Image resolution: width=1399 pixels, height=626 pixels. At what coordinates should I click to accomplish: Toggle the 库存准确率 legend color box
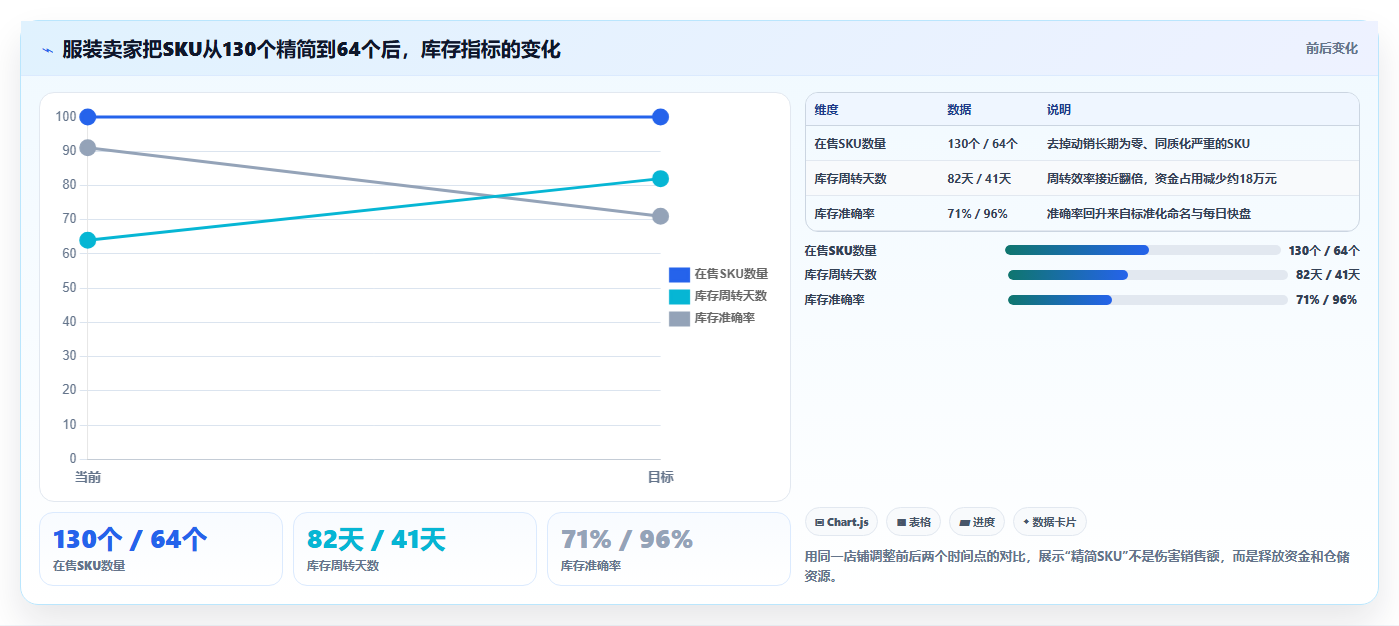tap(679, 318)
